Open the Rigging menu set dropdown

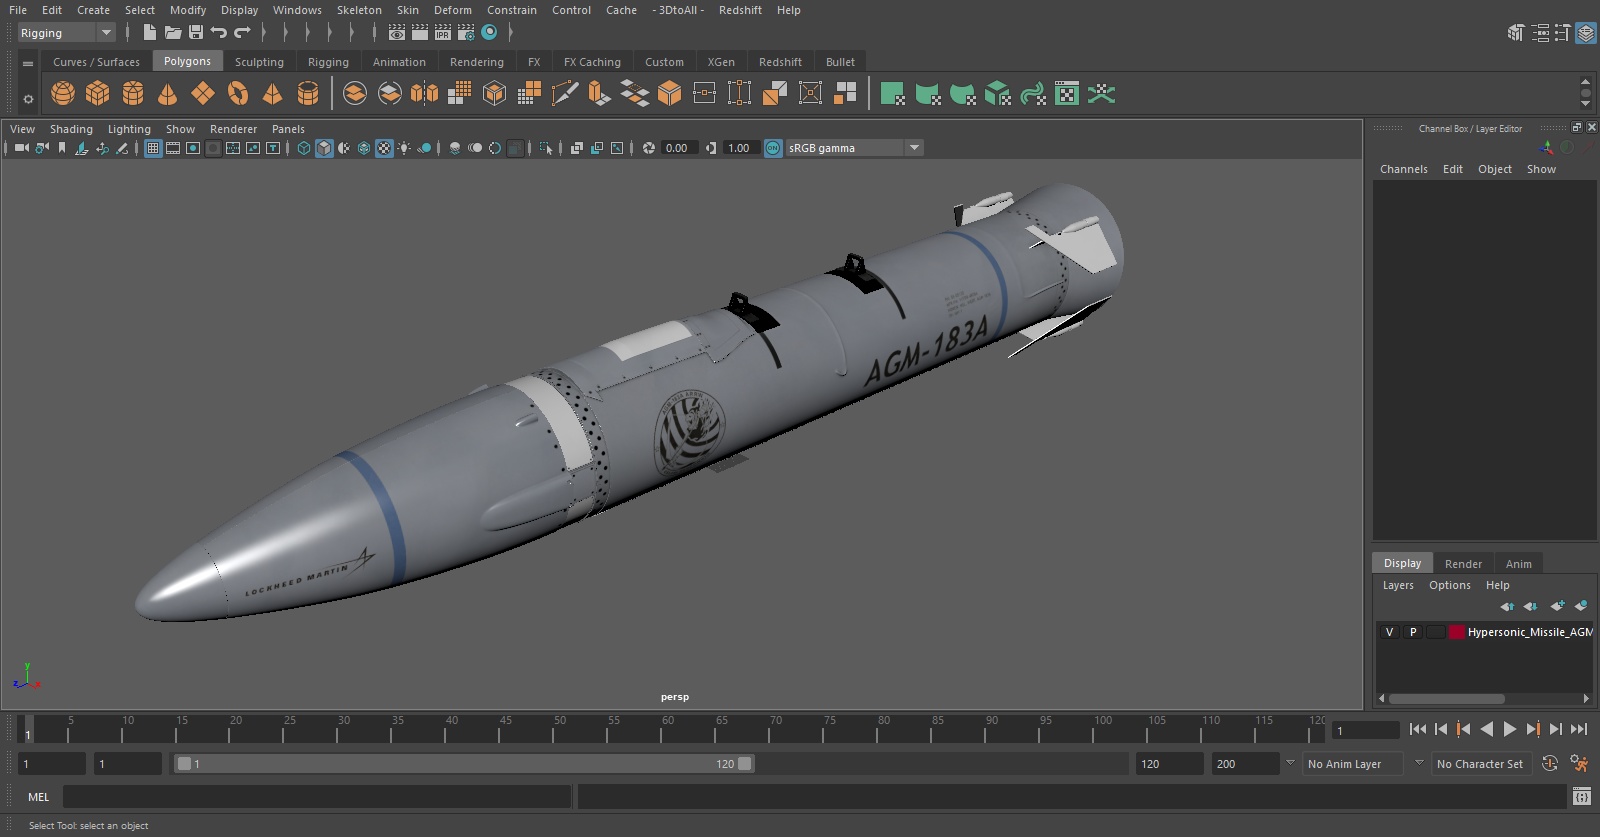tap(67, 33)
